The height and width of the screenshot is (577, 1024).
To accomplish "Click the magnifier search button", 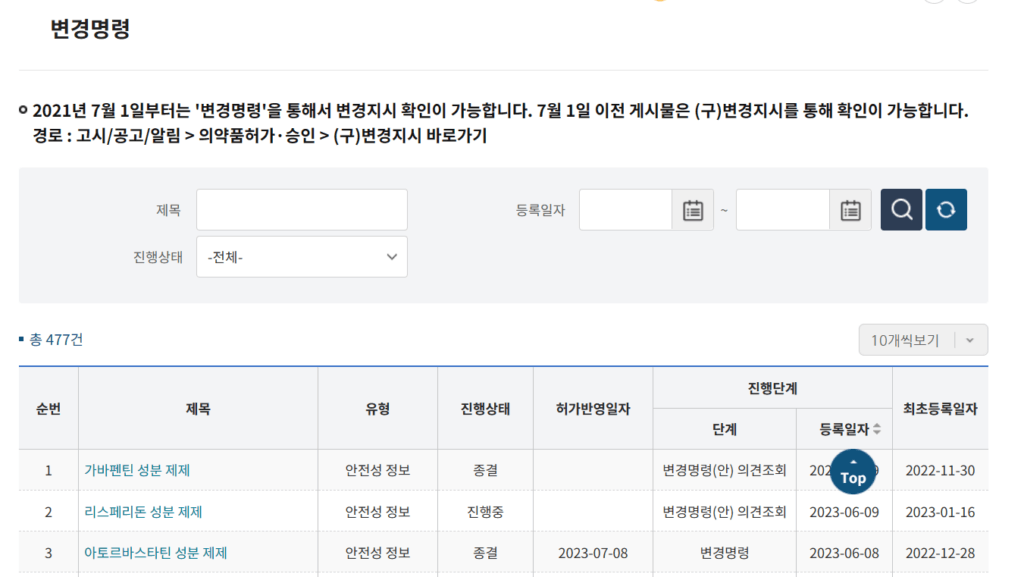I will point(901,210).
